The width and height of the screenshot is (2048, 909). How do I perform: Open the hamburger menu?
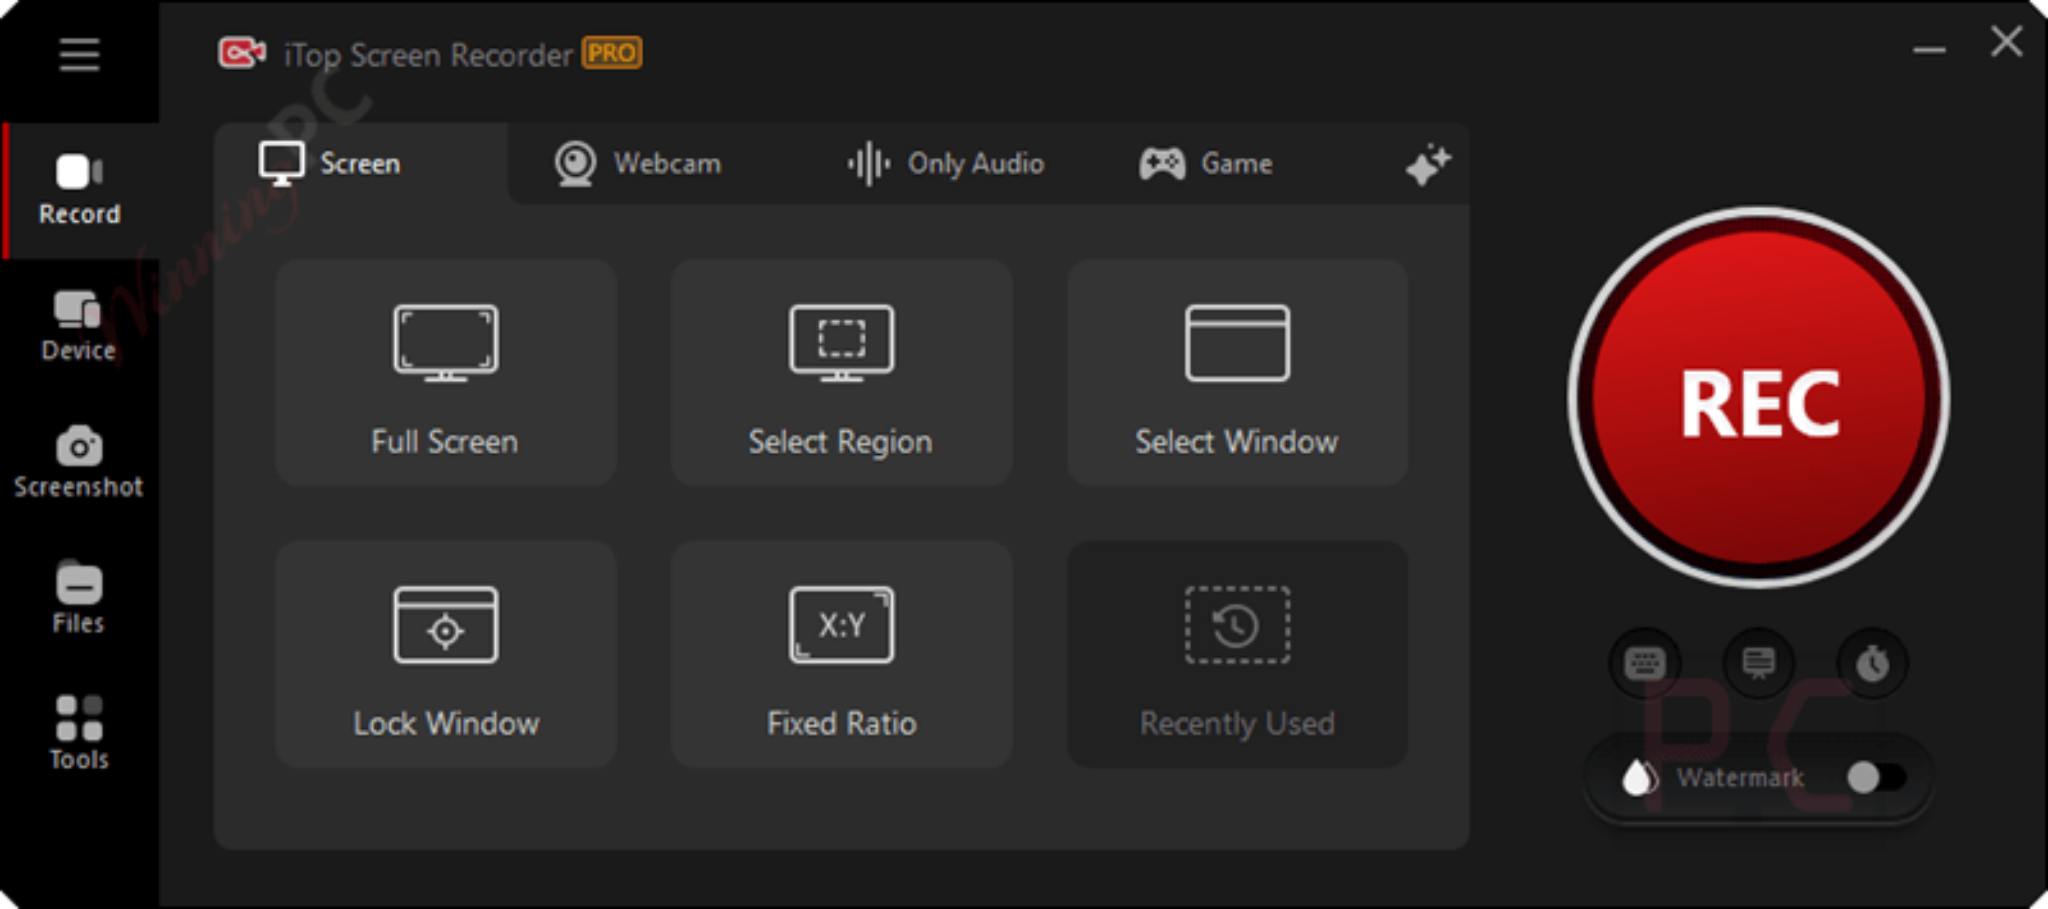click(79, 55)
